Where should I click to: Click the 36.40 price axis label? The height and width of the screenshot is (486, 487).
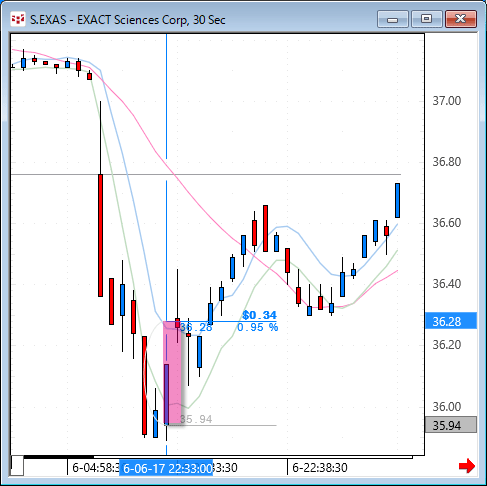pyautogui.click(x=447, y=284)
